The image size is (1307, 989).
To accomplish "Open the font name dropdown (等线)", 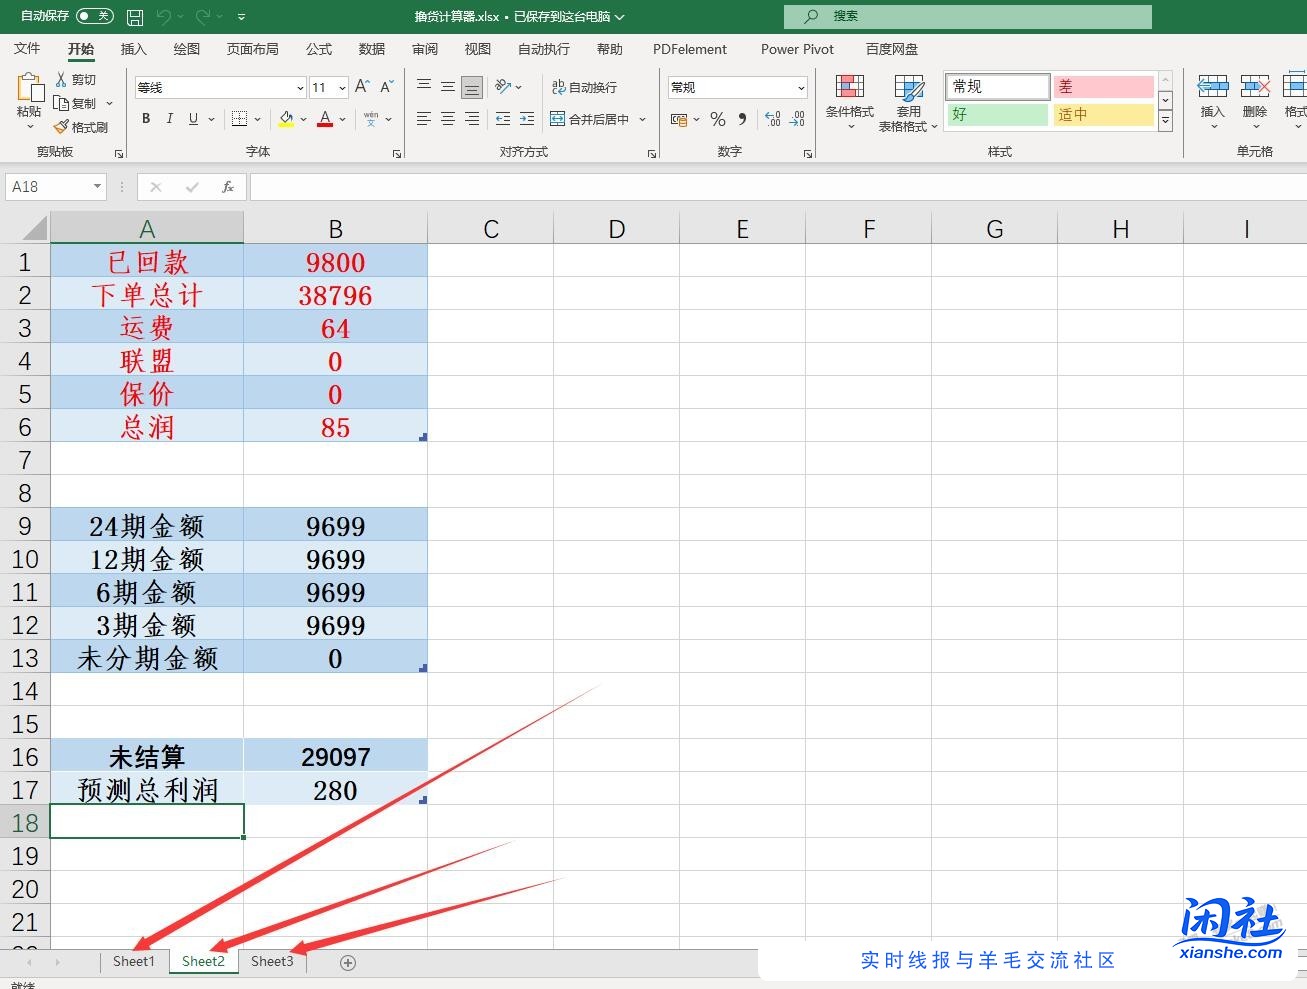I will tap(300, 88).
